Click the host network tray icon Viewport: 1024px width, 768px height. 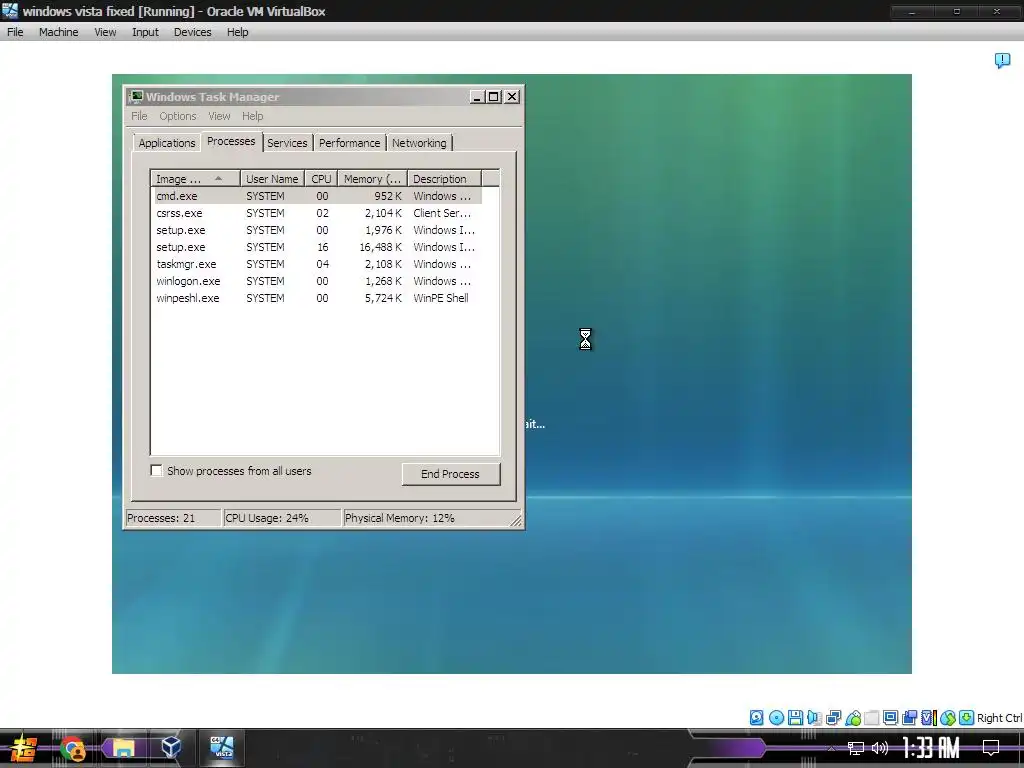tap(856, 748)
